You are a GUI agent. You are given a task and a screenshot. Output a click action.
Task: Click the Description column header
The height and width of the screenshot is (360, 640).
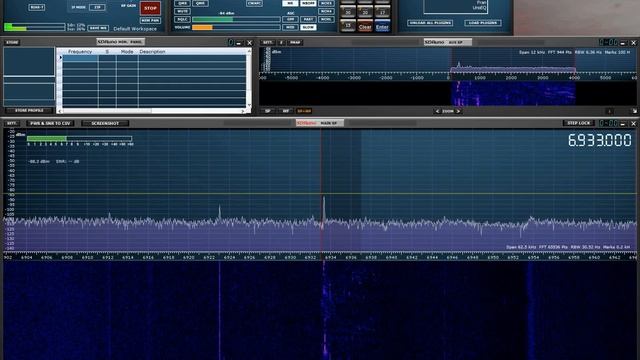pyautogui.click(x=152, y=52)
